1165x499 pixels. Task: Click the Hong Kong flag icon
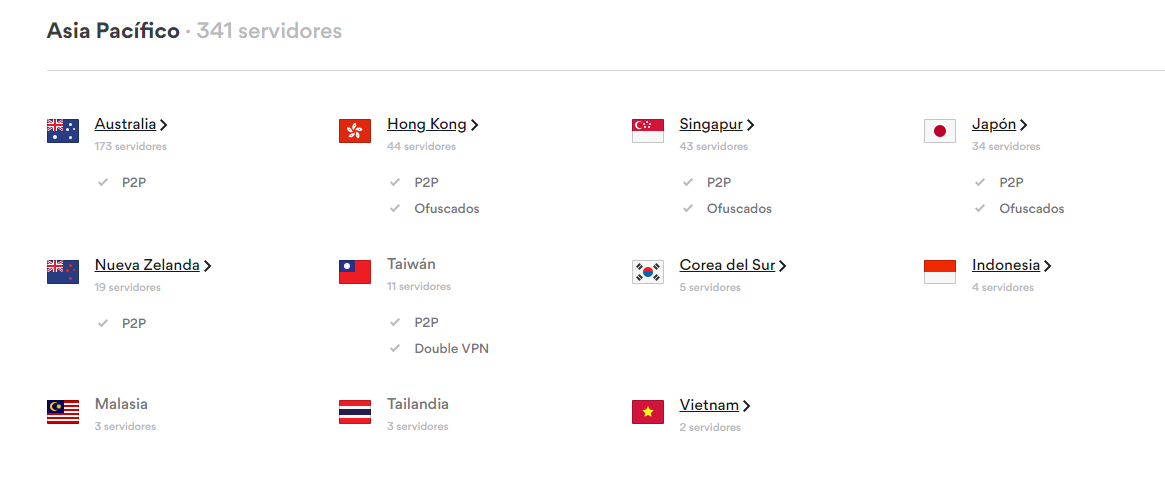point(354,131)
